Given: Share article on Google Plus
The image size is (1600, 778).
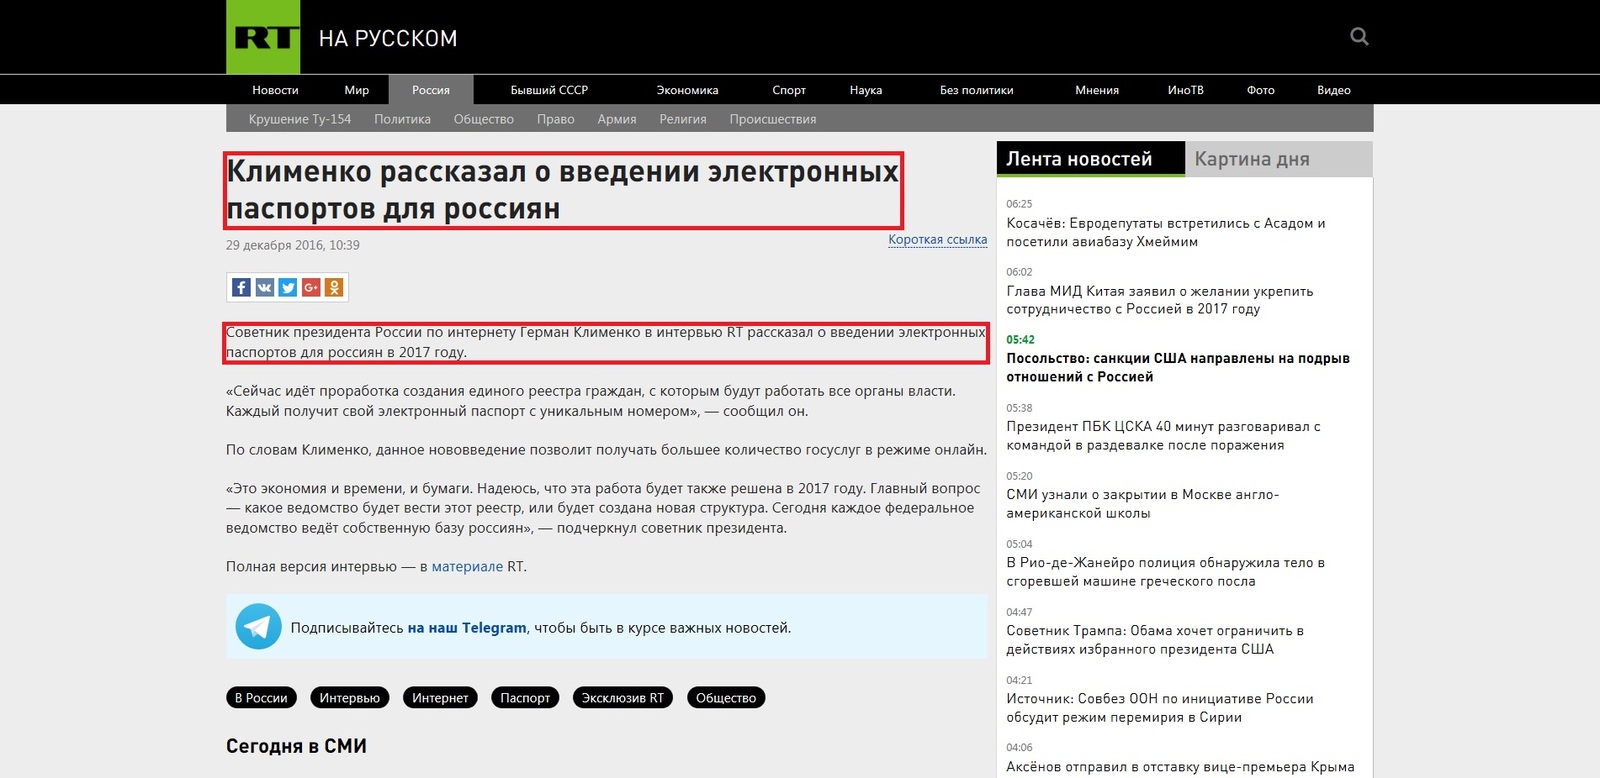Looking at the screenshot, I should click(311, 288).
